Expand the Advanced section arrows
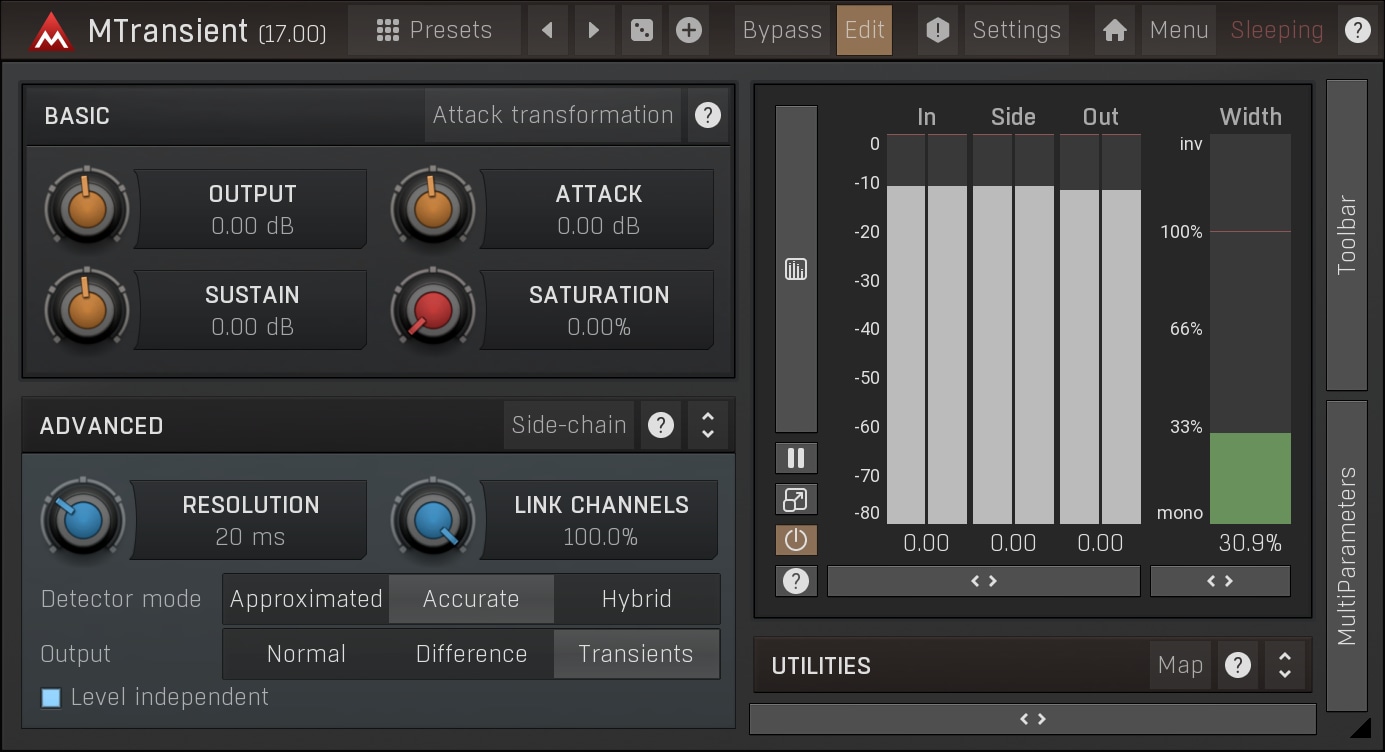The width and height of the screenshot is (1385, 752). pos(708,425)
